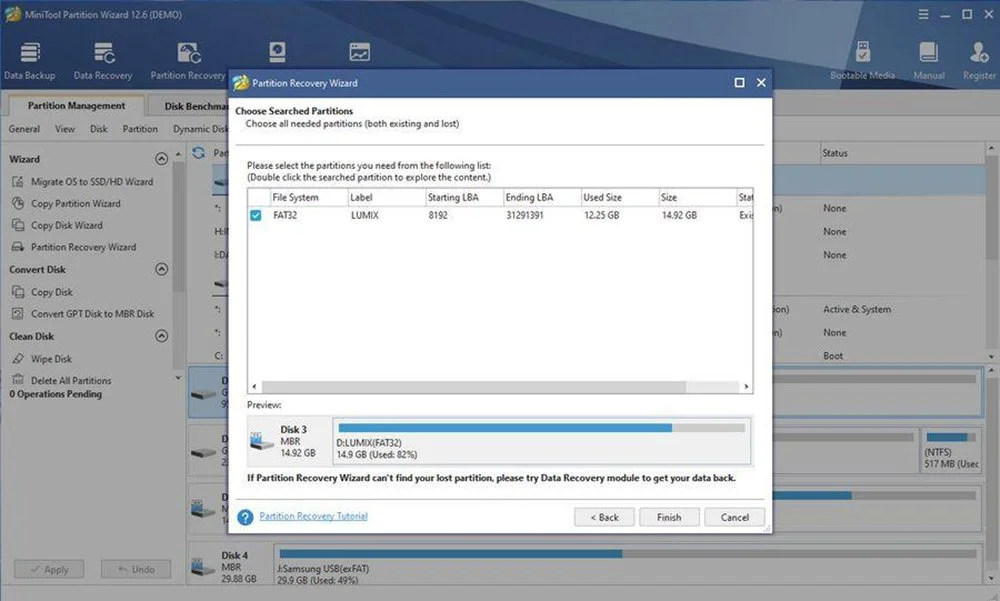Open the hamburger menu in title bar
Screen dimensions: 1000x601
pos(923,14)
